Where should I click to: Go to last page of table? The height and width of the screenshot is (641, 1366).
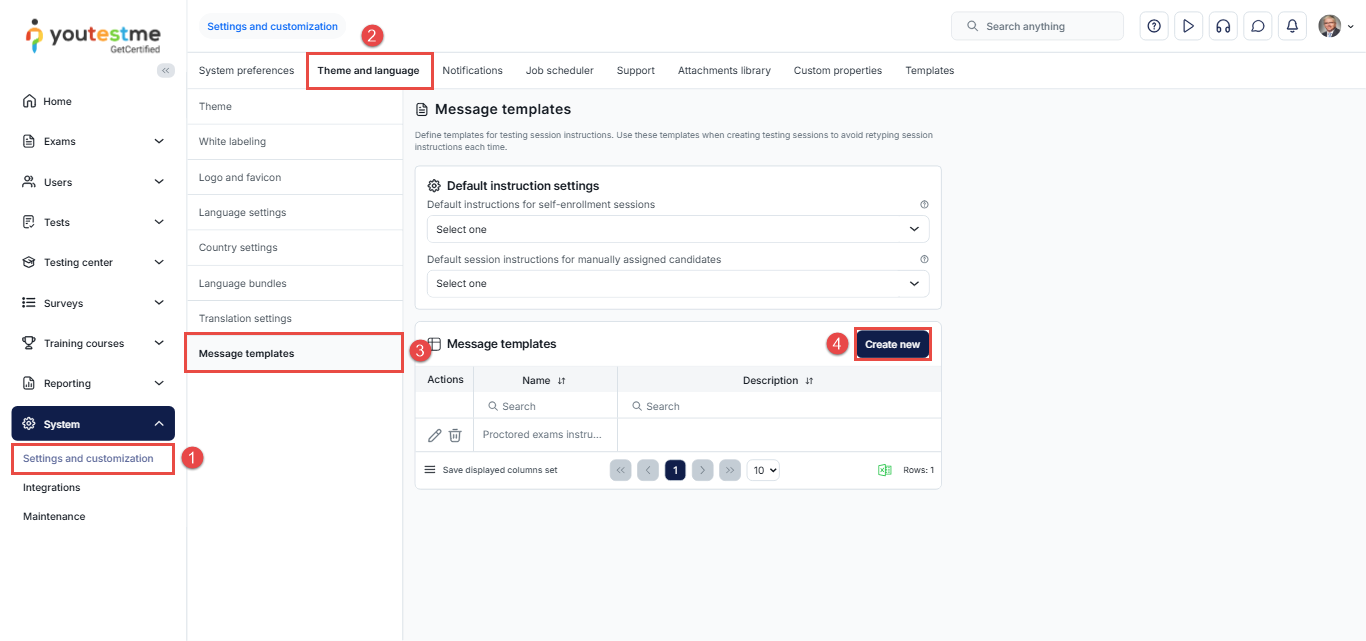(730, 470)
